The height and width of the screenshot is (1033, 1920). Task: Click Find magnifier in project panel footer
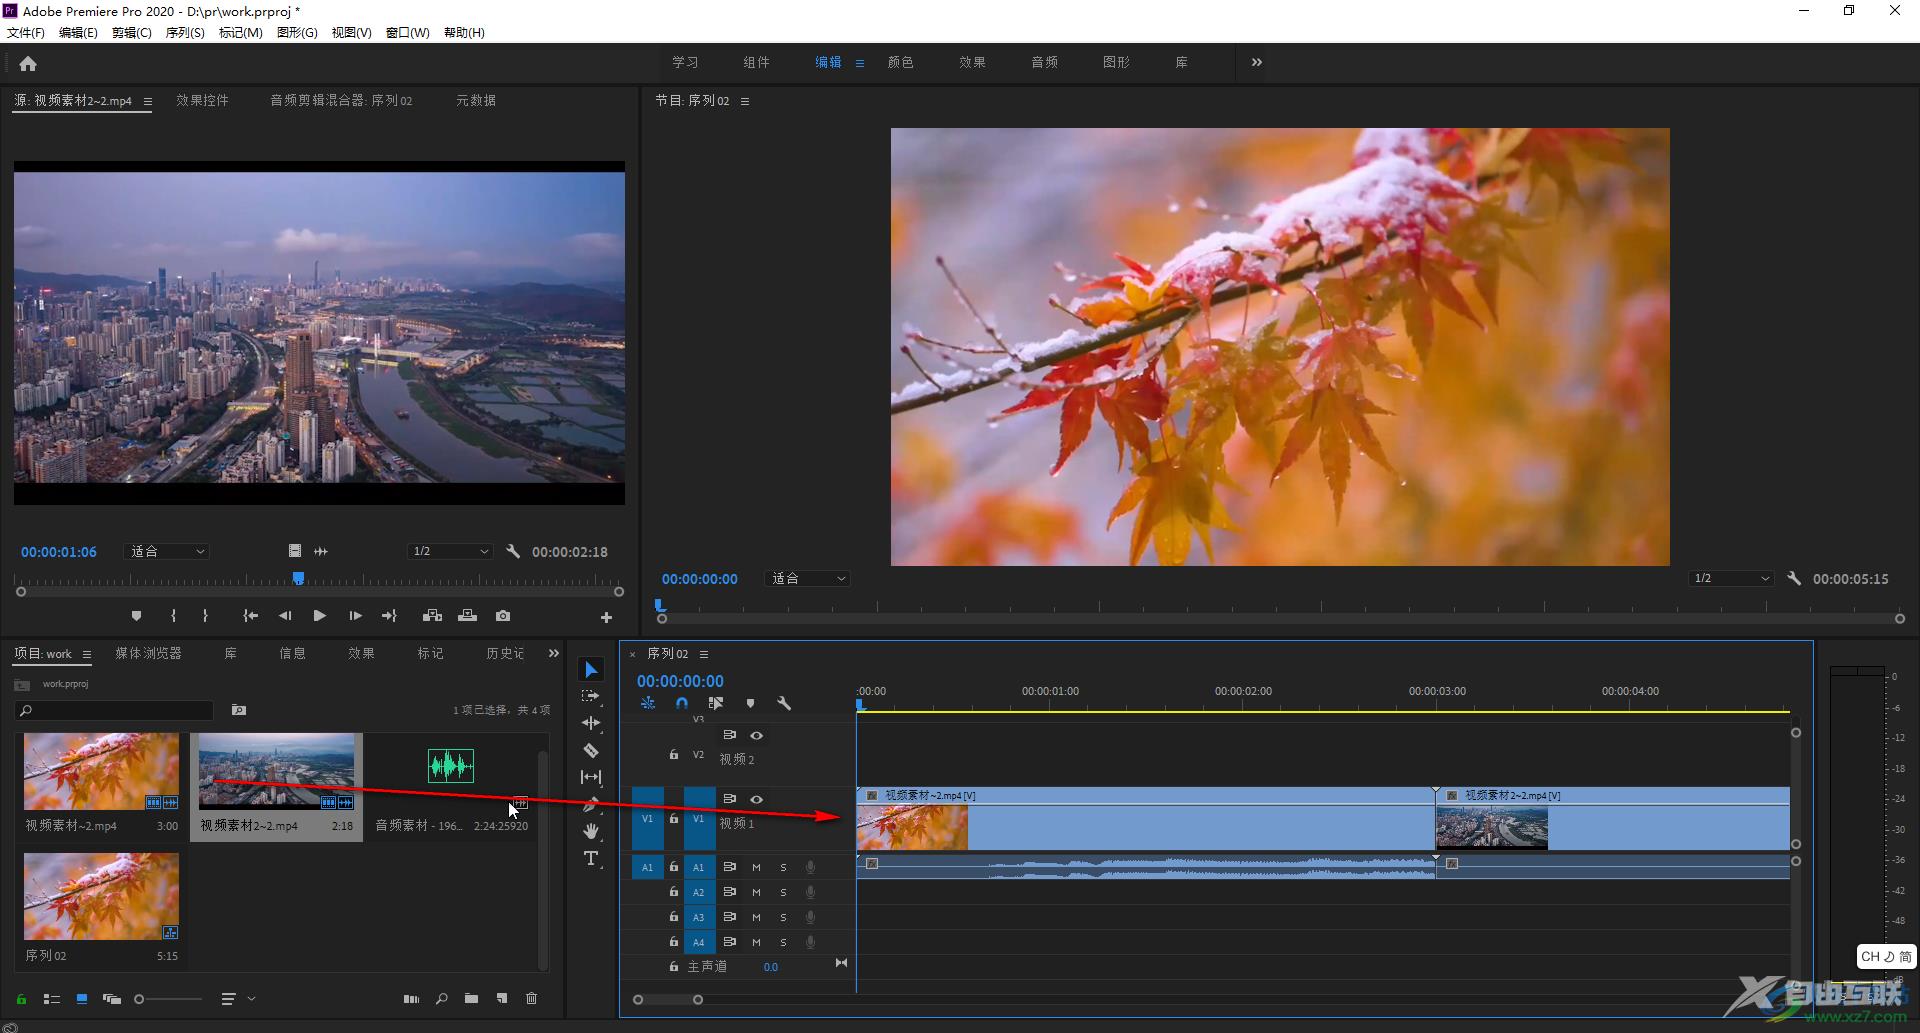pyautogui.click(x=441, y=998)
